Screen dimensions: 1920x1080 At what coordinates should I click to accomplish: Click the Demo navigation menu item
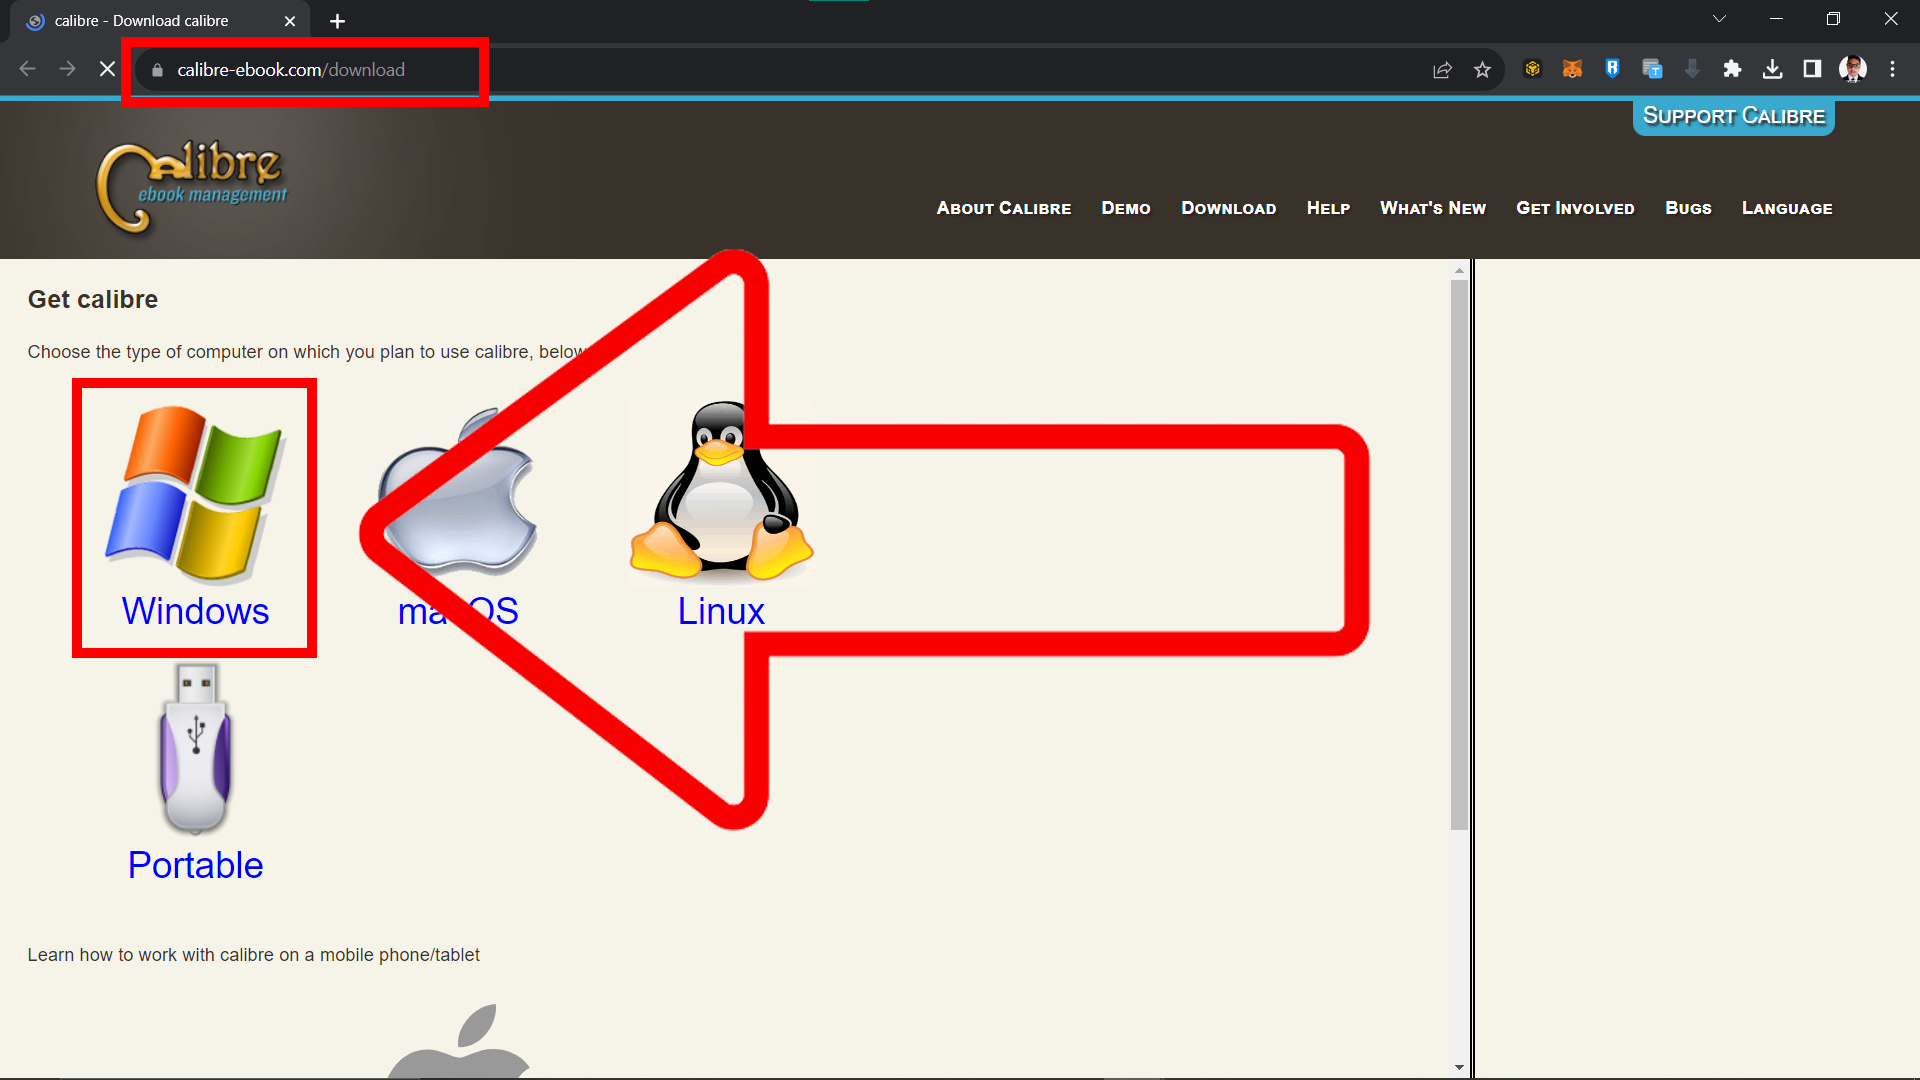(x=1125, y=207)
